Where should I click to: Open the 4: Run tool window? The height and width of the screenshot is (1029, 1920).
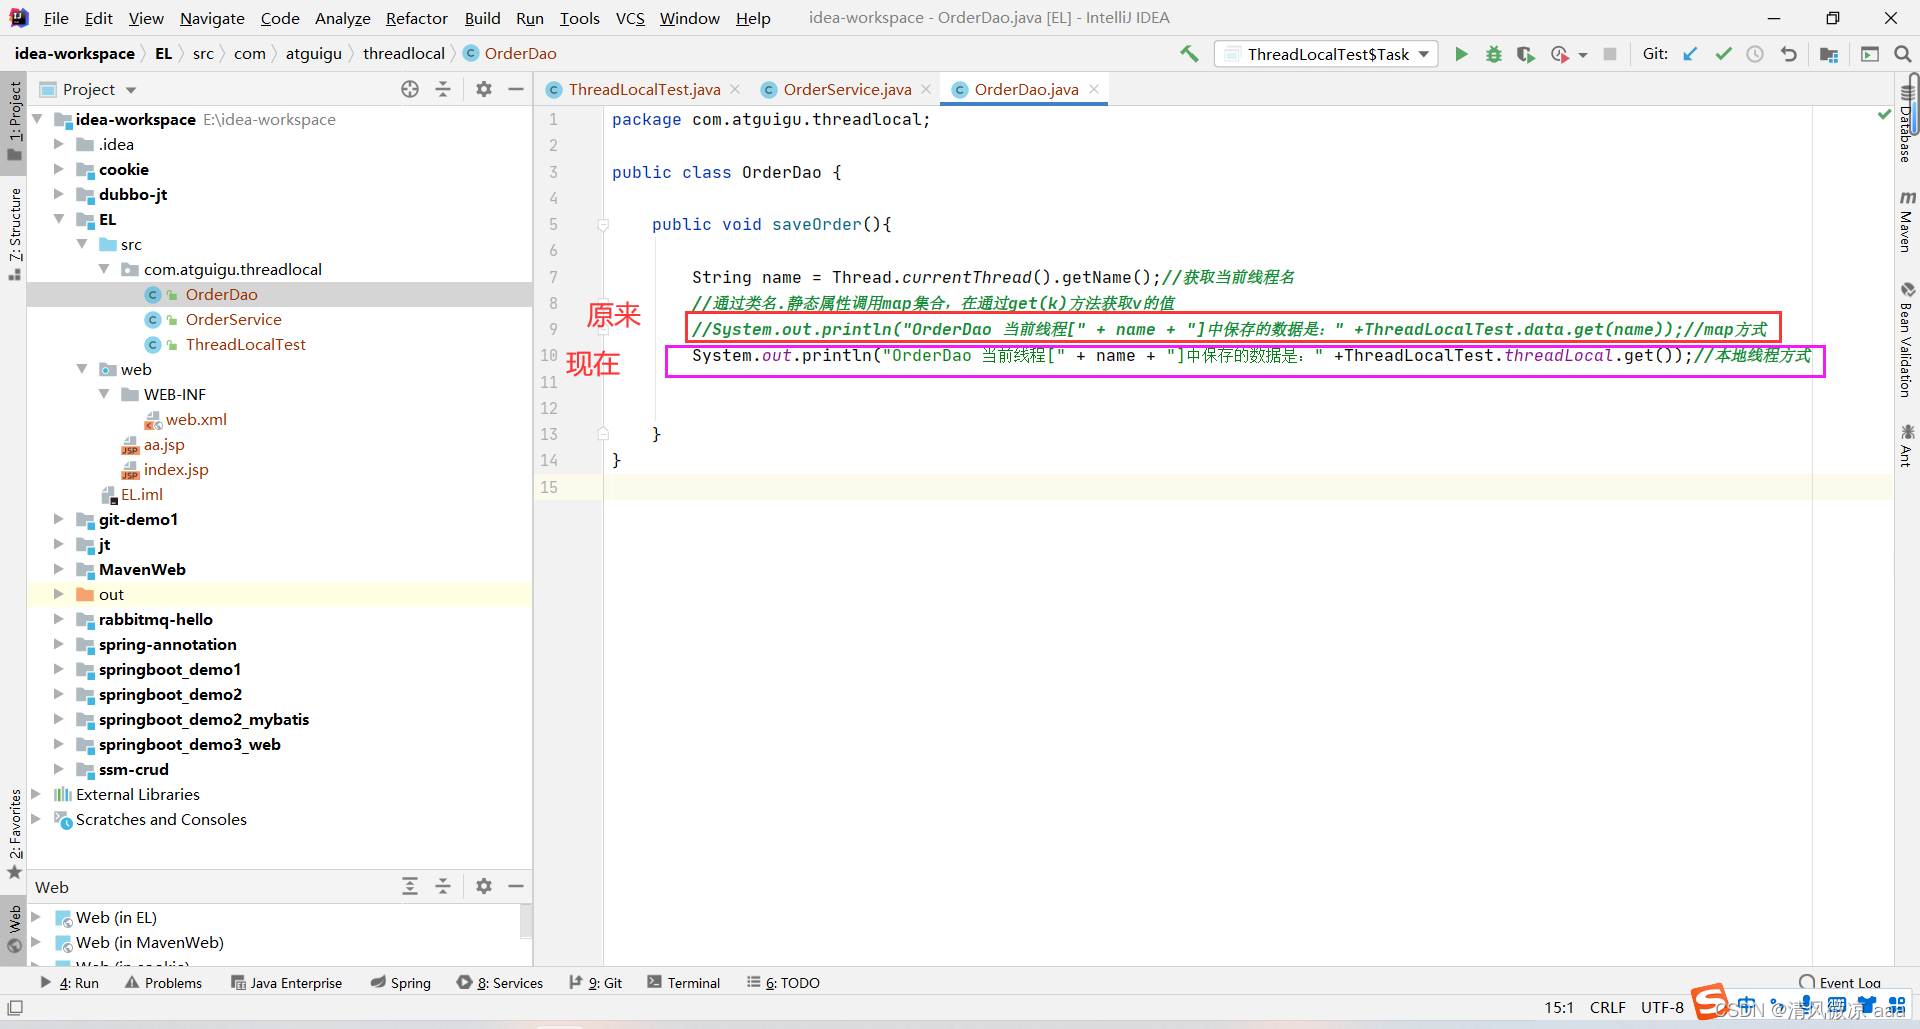click(70, 983)
